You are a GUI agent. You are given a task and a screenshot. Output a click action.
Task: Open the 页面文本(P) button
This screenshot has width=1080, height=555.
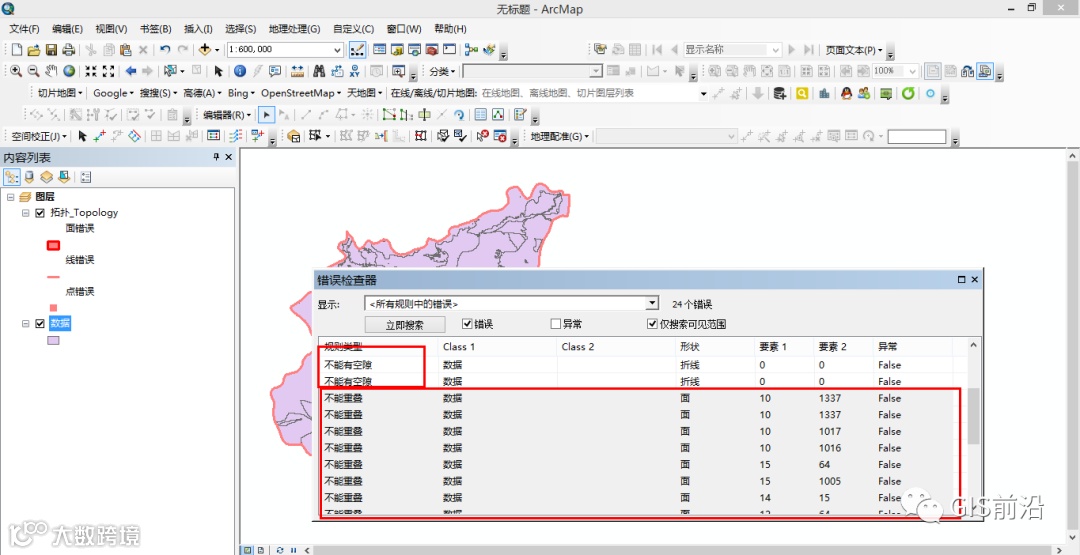coord(854,50)
